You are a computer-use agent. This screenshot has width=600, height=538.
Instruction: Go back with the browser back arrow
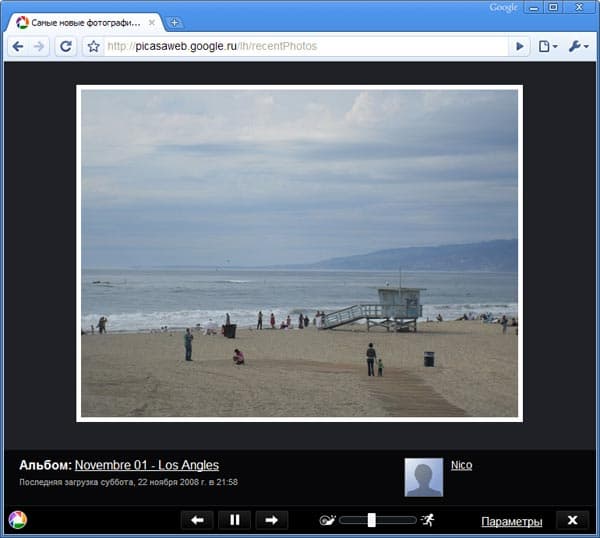click(18, 46)
